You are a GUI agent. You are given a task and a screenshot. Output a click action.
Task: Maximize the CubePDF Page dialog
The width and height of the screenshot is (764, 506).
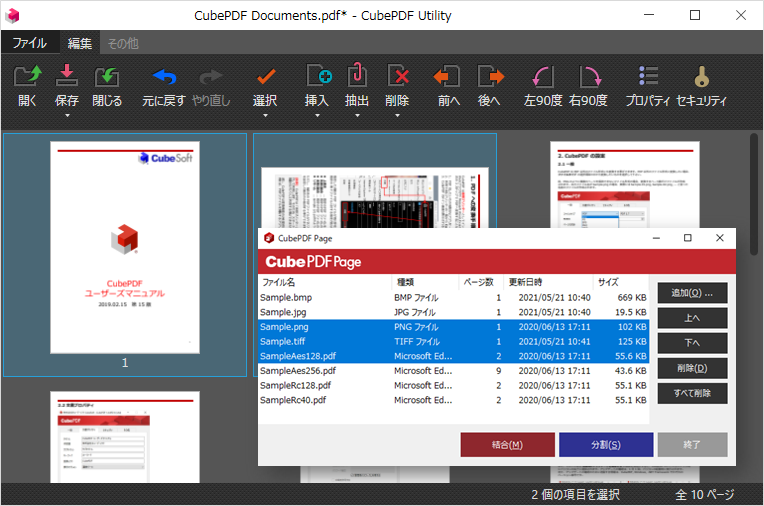point(688,238)
